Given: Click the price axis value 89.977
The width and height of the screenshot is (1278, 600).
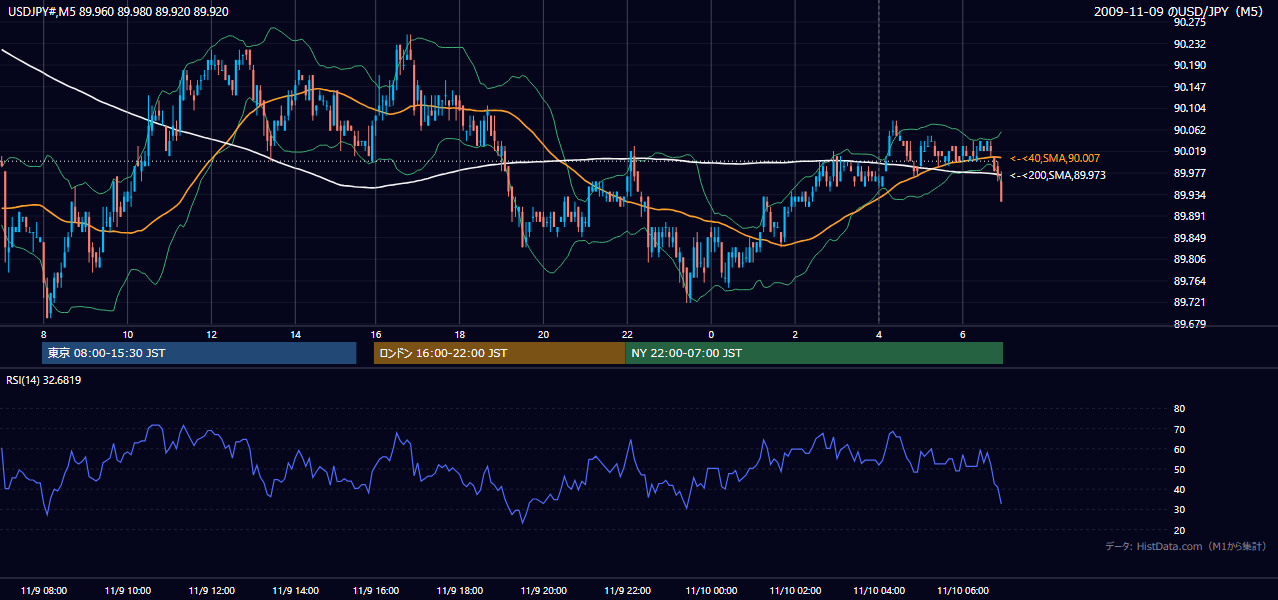Looking at the screenshot, I should click(1189, 173).
